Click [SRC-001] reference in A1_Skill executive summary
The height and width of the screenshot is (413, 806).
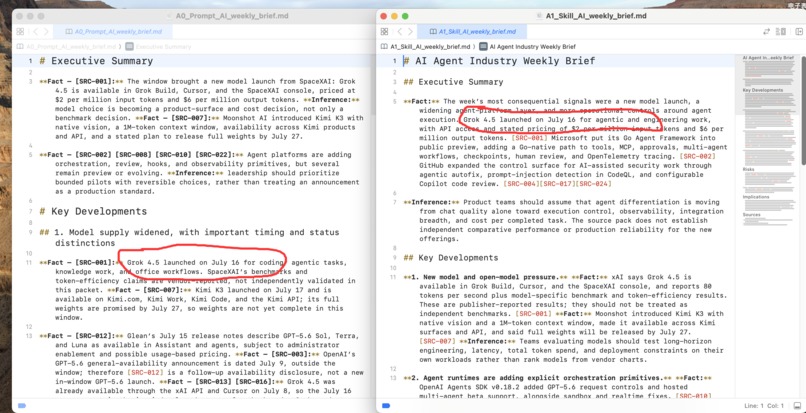pos(529,138)
